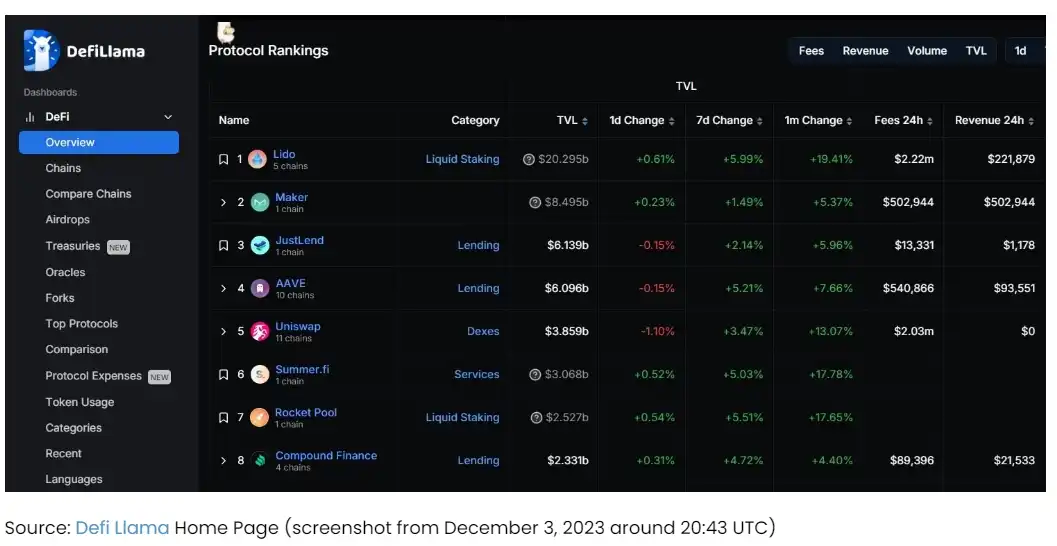1057x546 pixels.
Task: Bookmark the Rocket Pool protocol
Action: pos(224,418)
